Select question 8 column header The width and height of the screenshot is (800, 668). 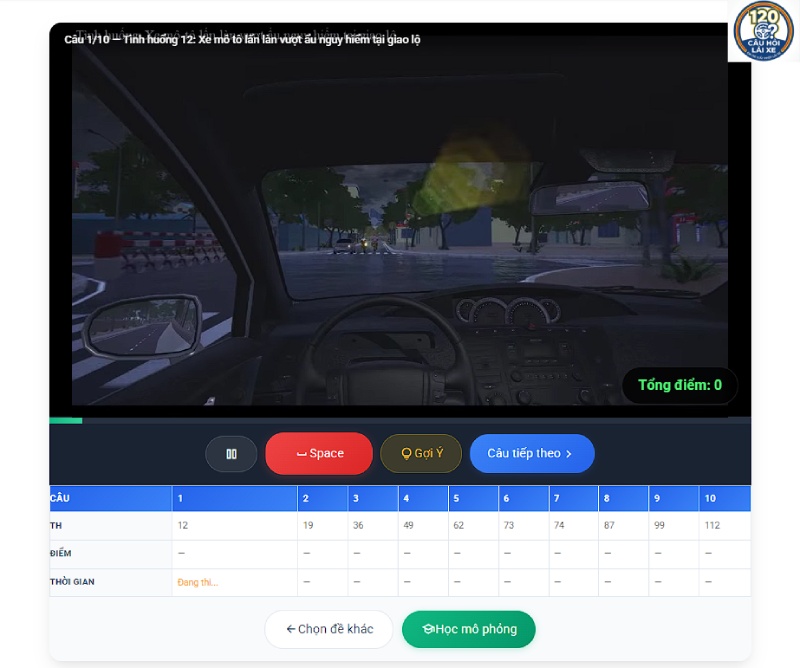point(623,498)
